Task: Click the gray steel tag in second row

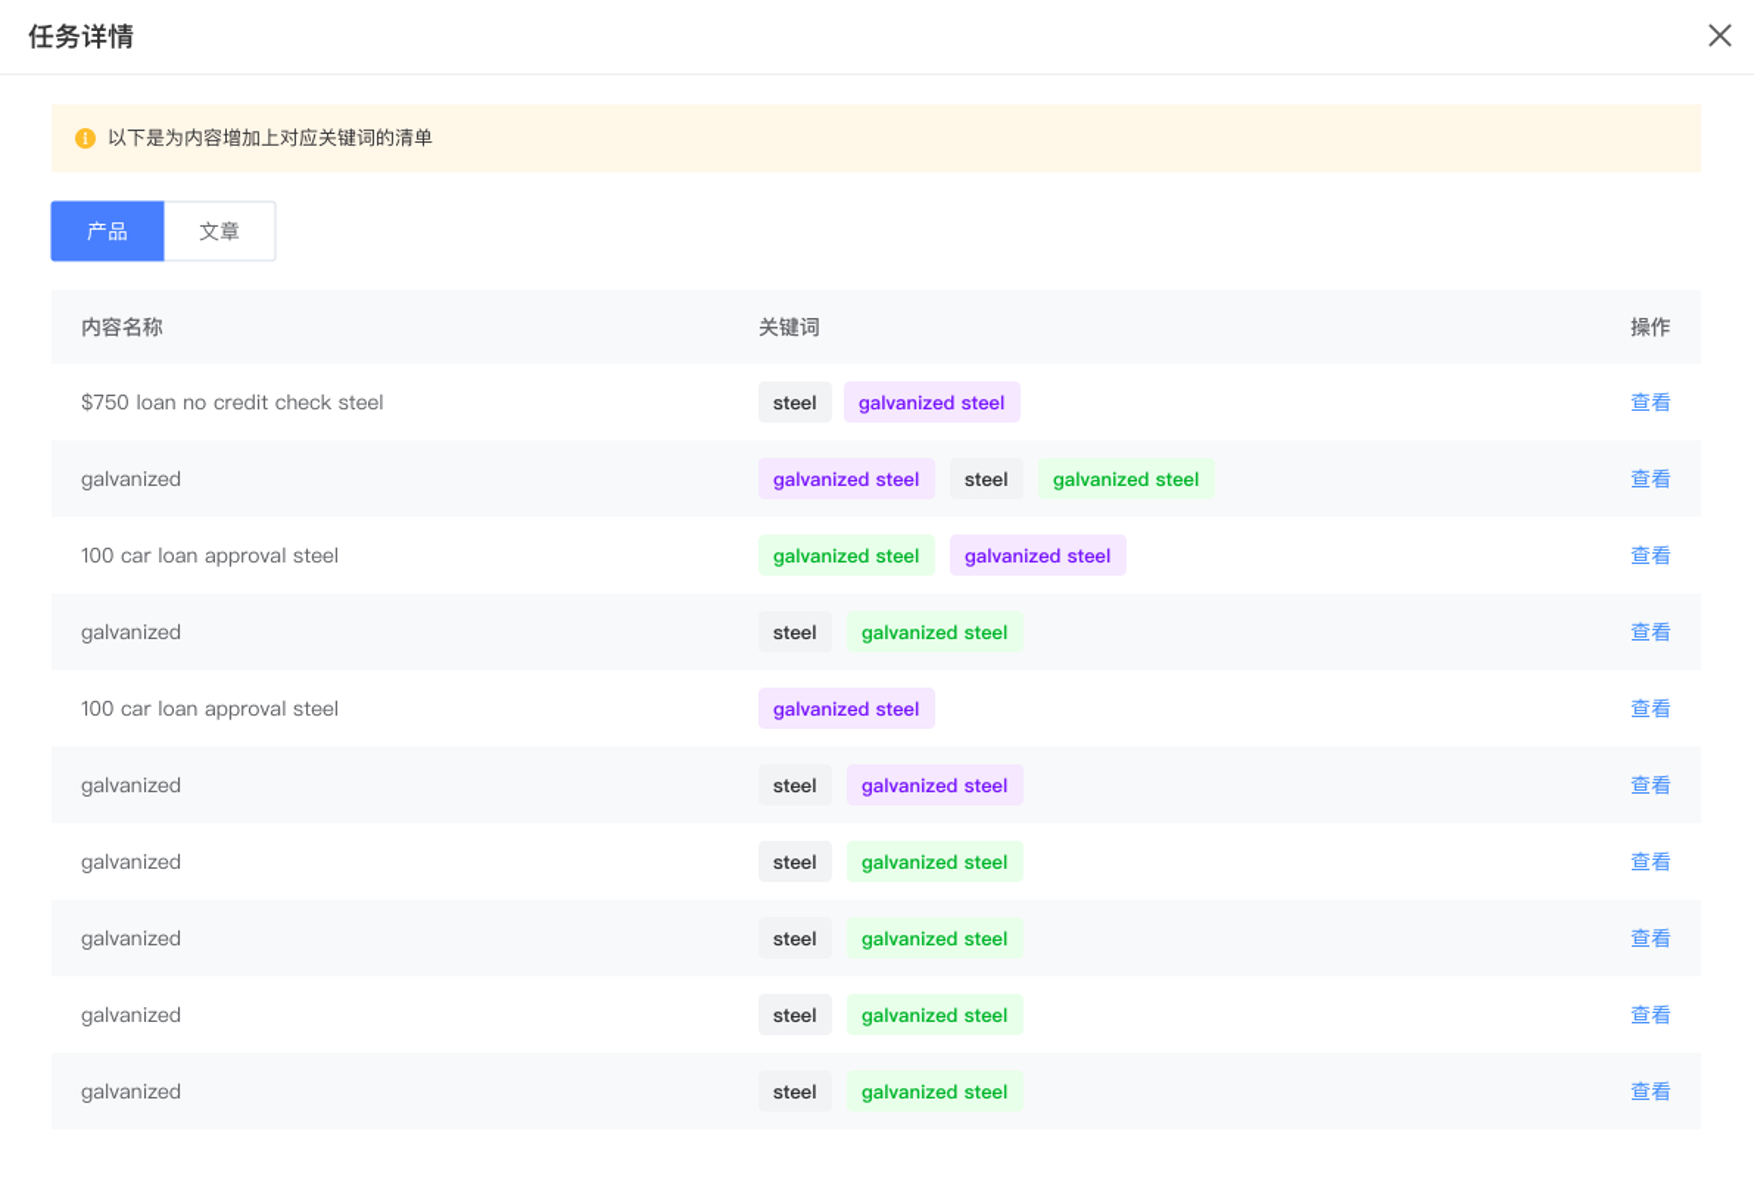Action: tap(985, 479)
